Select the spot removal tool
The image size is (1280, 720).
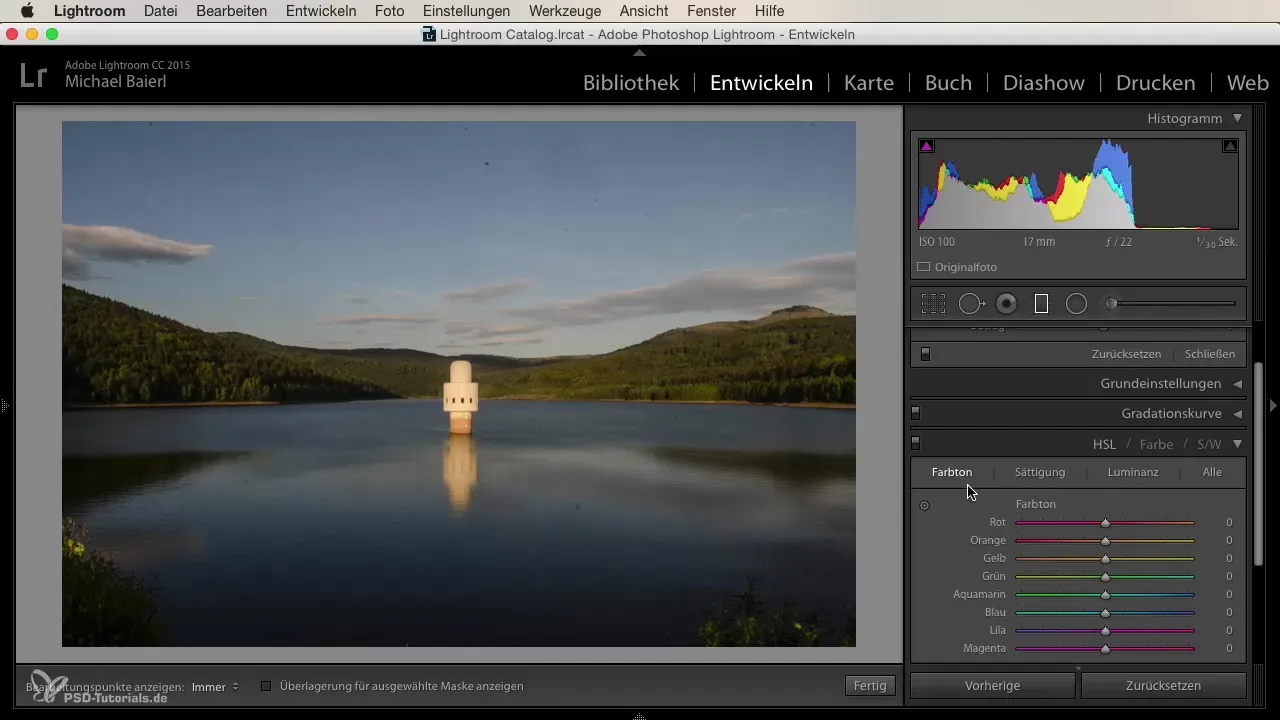coord(971,304)
